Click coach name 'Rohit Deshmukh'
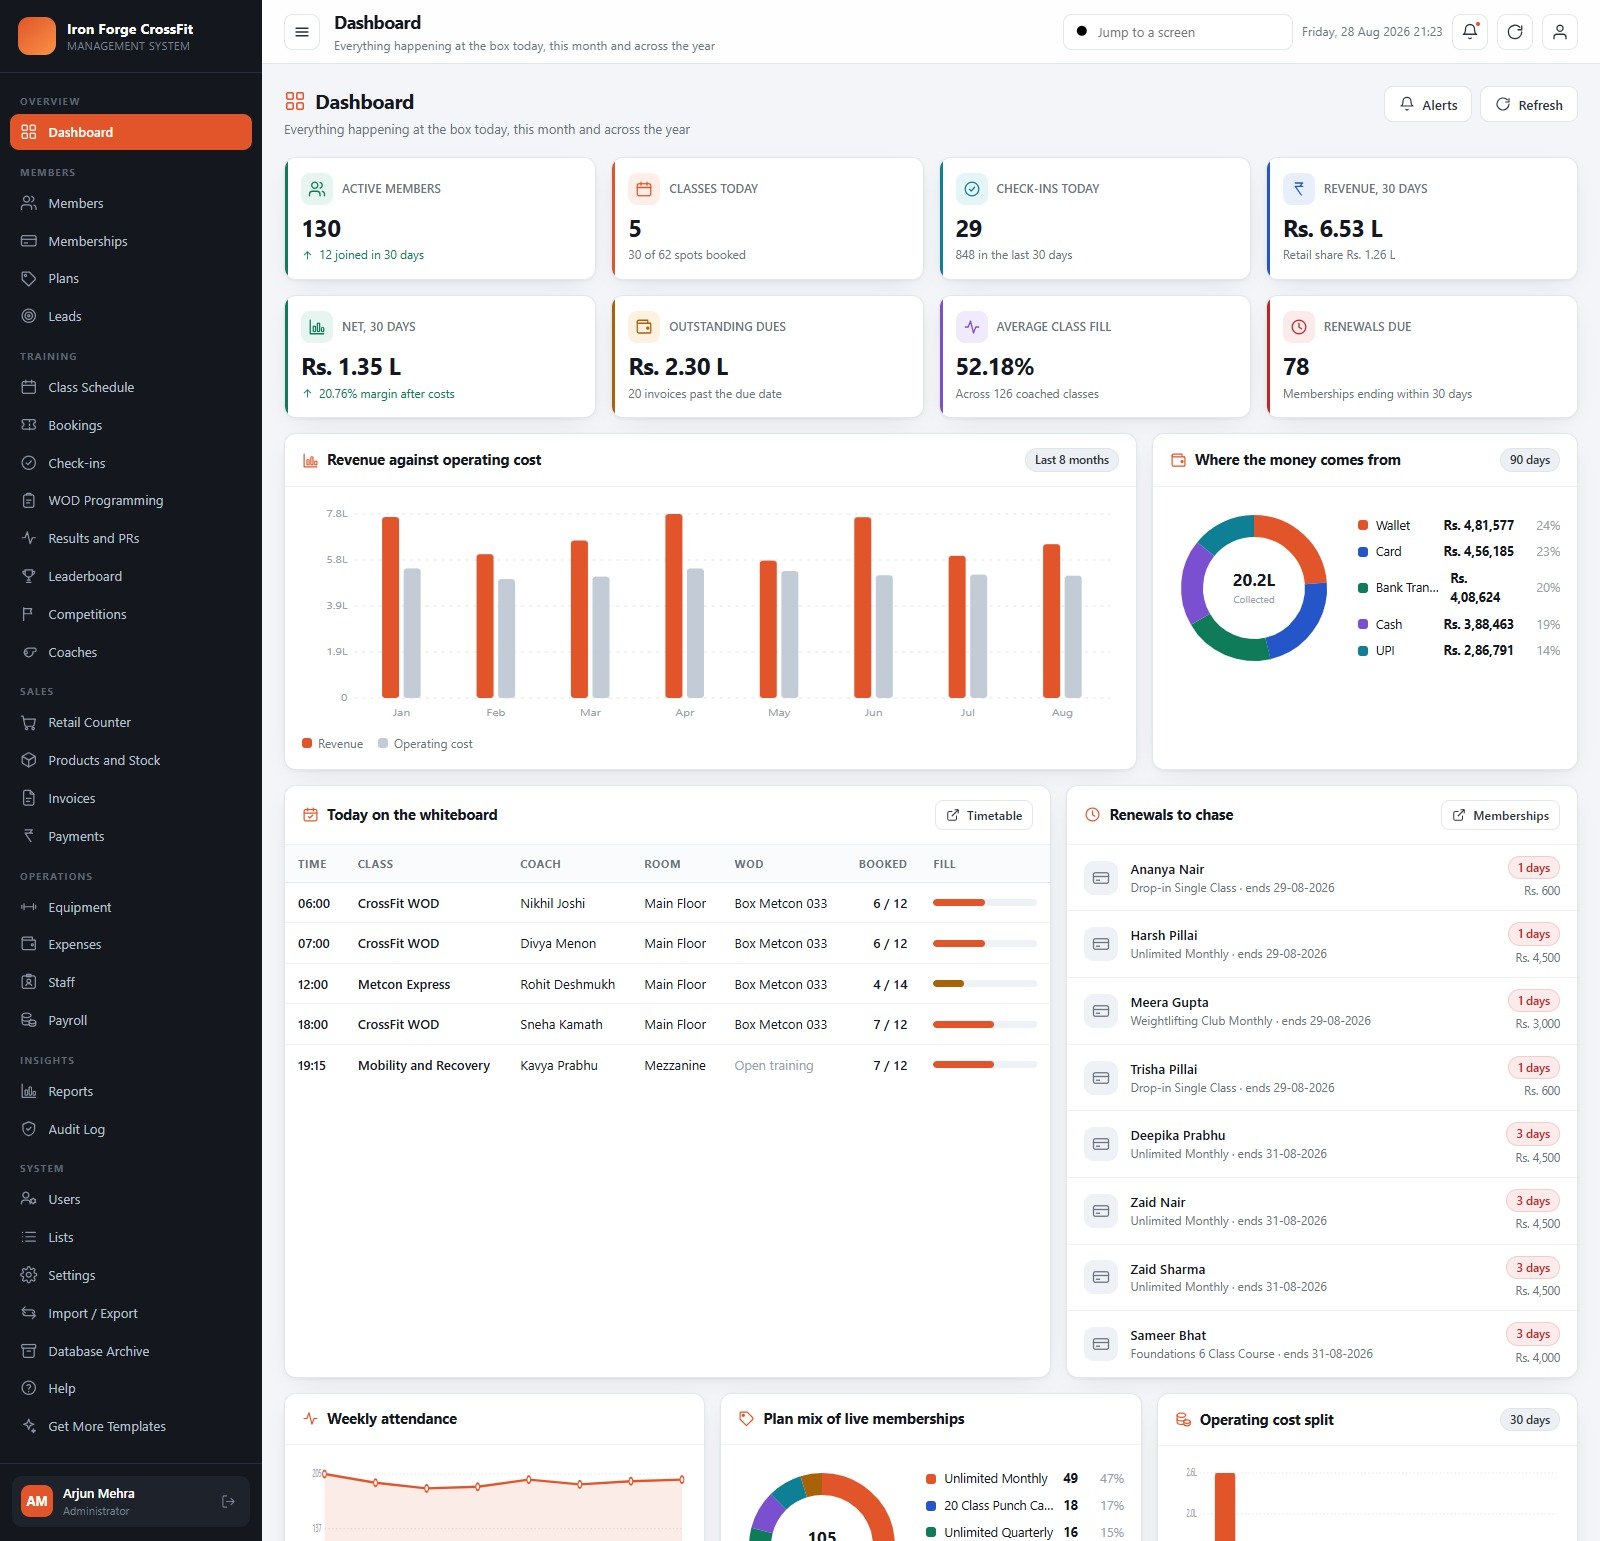The image size is (1600, 1541). pyautogui.click(x=568, y=984)
